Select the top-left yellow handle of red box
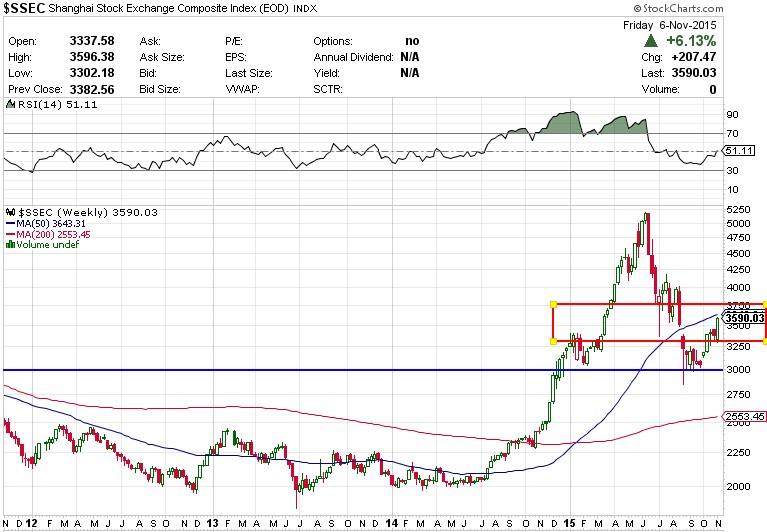The width and height of the screenshot is (767, 532). [553, 304]
